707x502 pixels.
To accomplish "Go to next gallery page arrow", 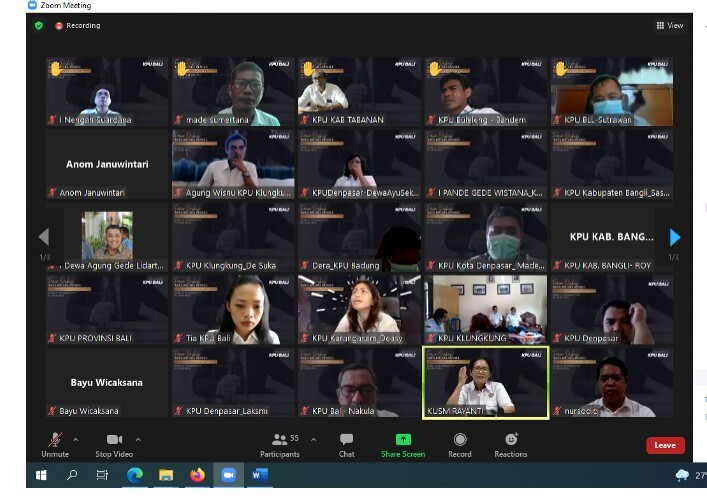I will [x=675, y=237].
